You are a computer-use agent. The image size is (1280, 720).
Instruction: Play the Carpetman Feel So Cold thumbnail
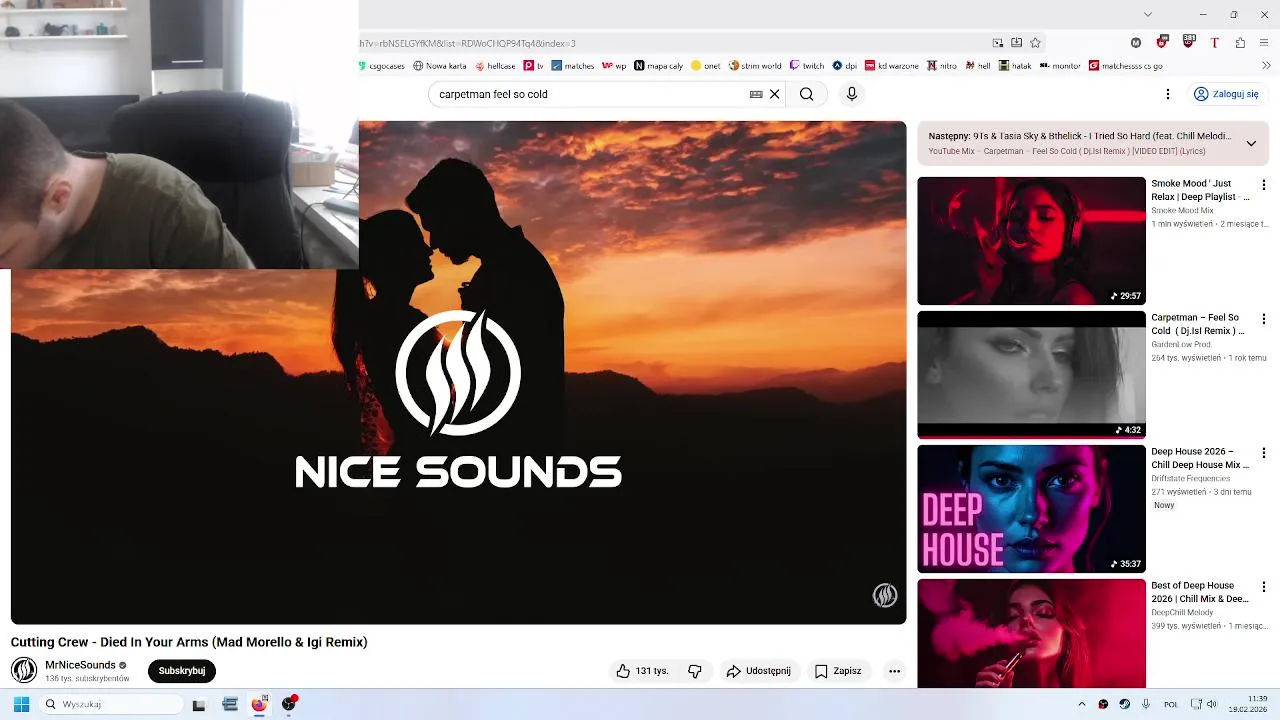pos(1031,375)
